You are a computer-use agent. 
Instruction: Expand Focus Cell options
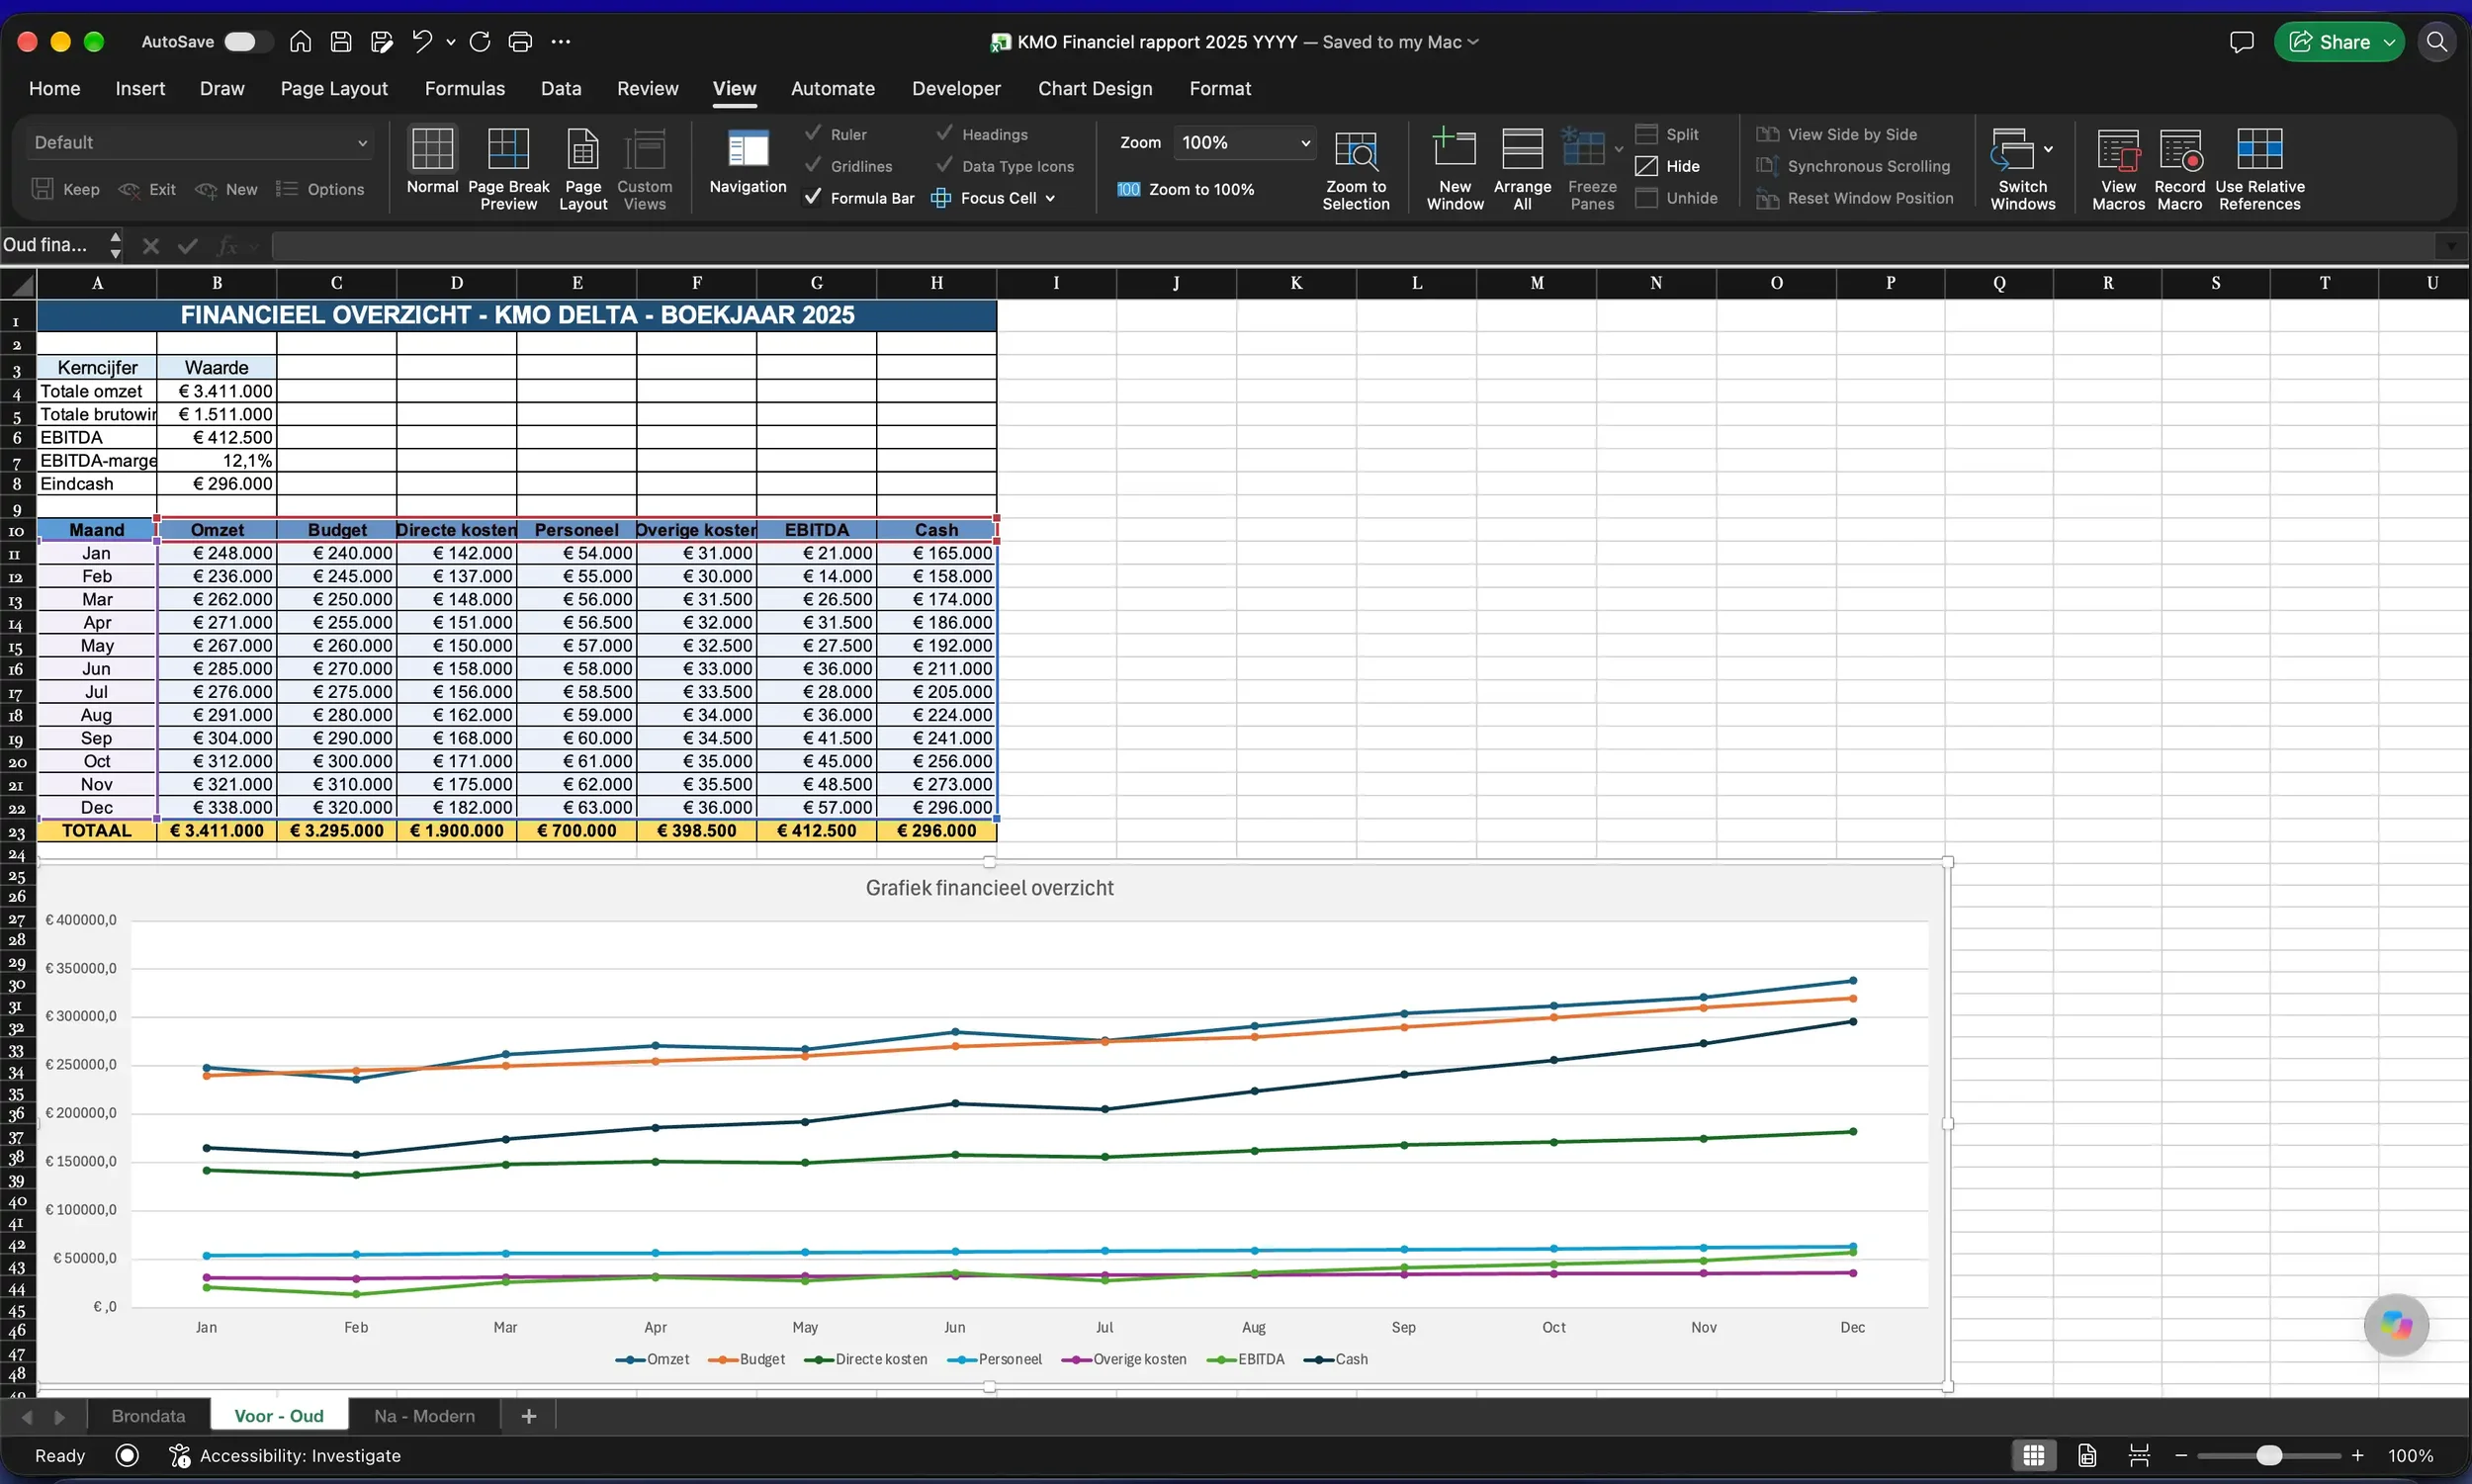coord(1050,198)
